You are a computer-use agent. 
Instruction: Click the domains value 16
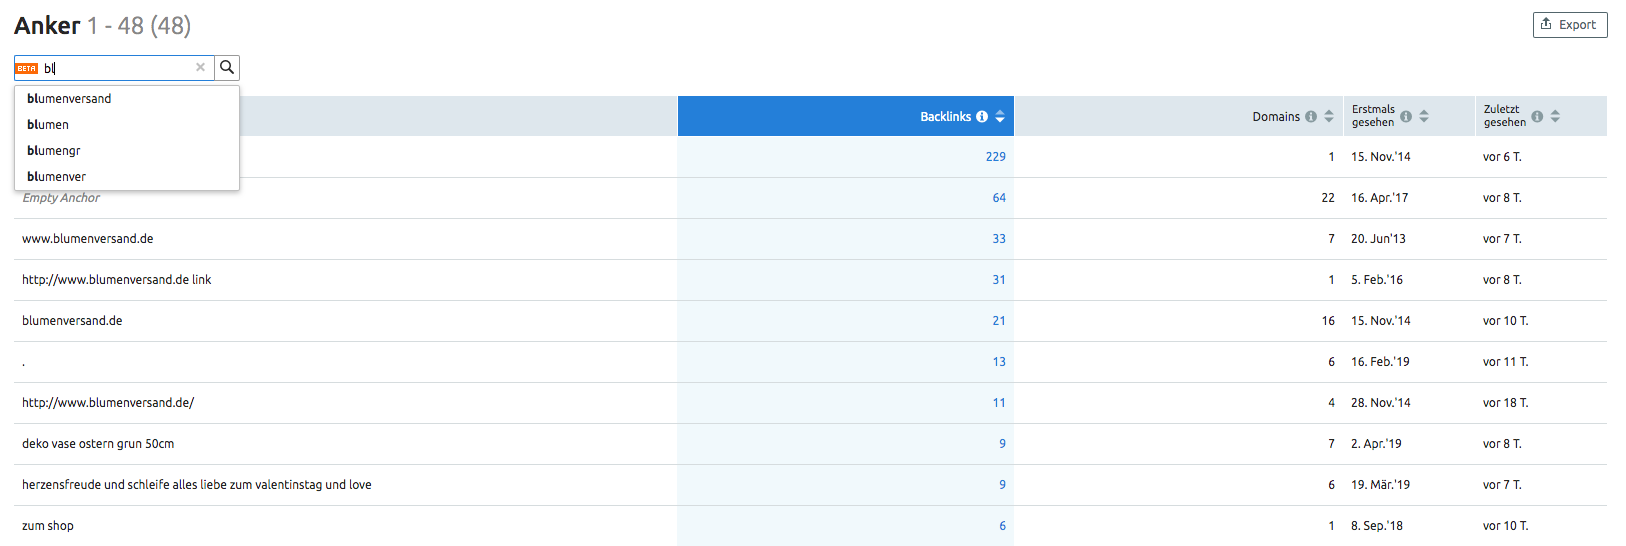pyautogui.click(x=1328, y=321)
